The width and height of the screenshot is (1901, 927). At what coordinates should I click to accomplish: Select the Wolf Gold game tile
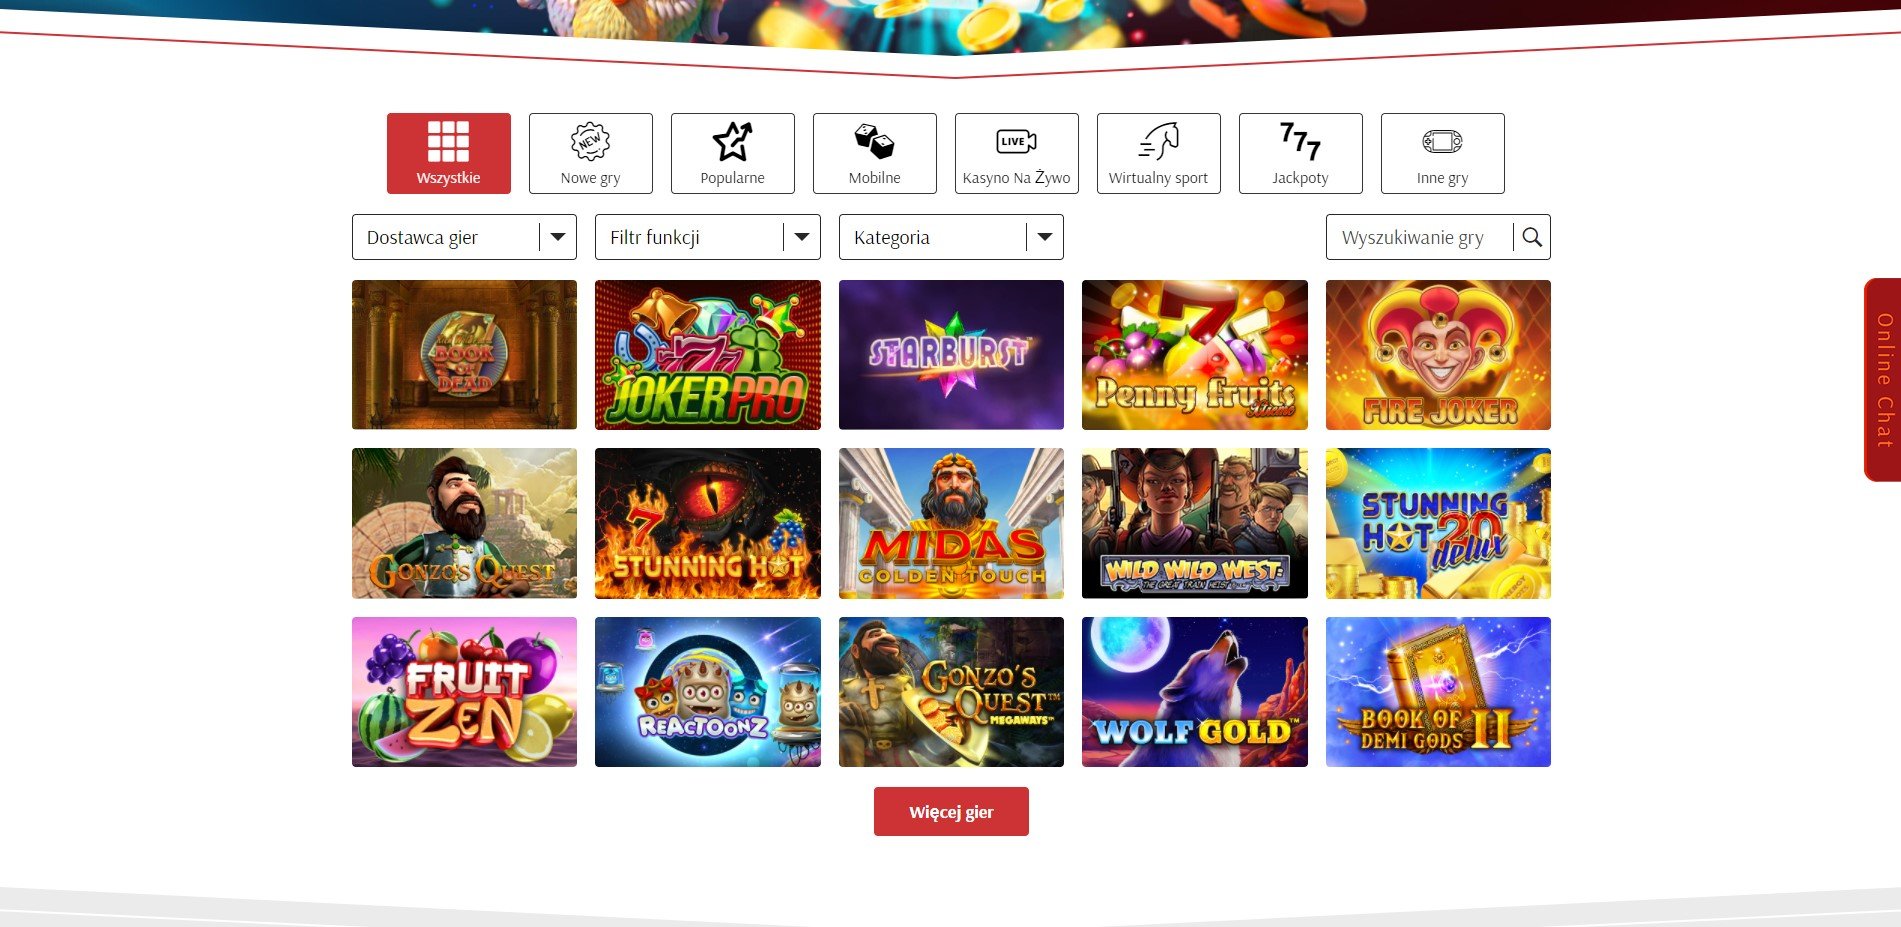pyautogui.click(x=1194, y=692)
